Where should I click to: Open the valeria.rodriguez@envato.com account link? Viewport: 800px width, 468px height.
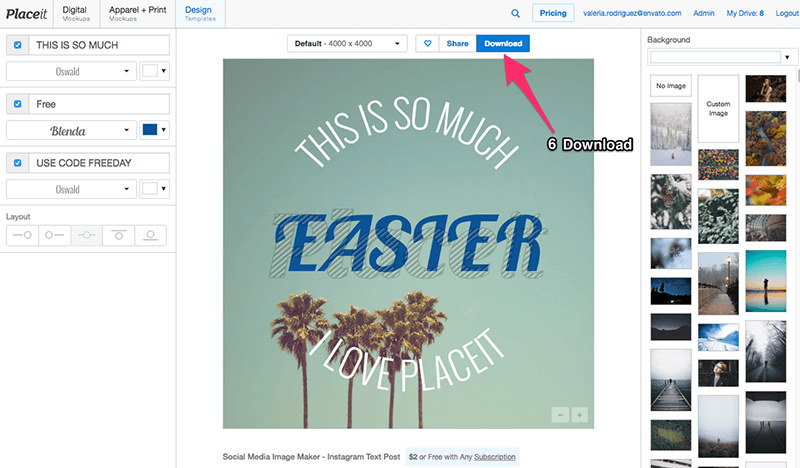tap(632, 13)
